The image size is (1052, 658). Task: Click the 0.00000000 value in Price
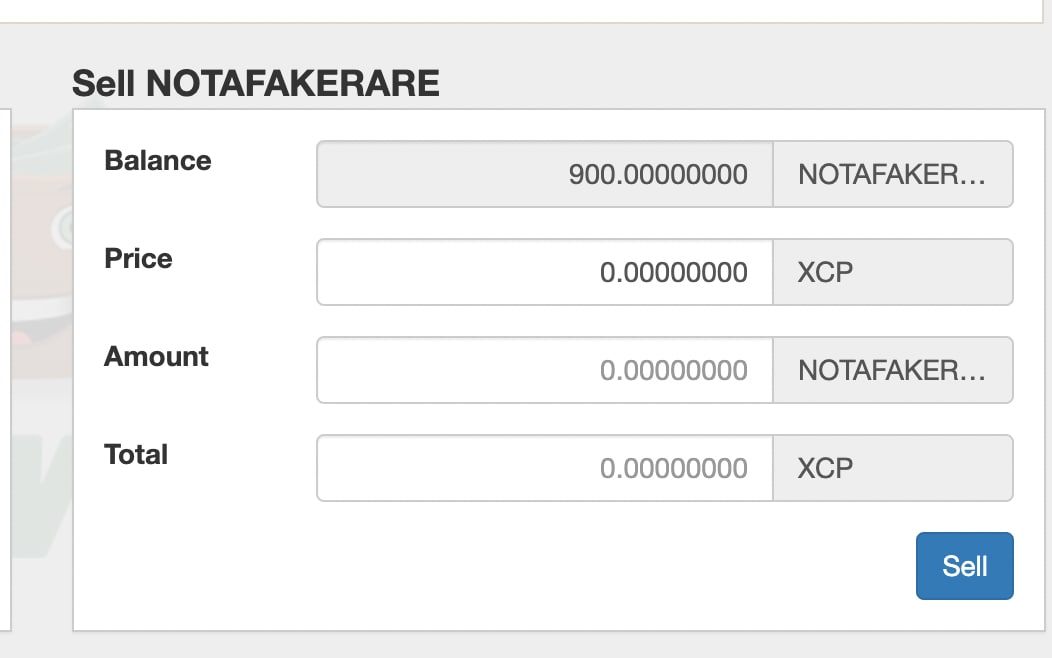(x=674, y=272)
